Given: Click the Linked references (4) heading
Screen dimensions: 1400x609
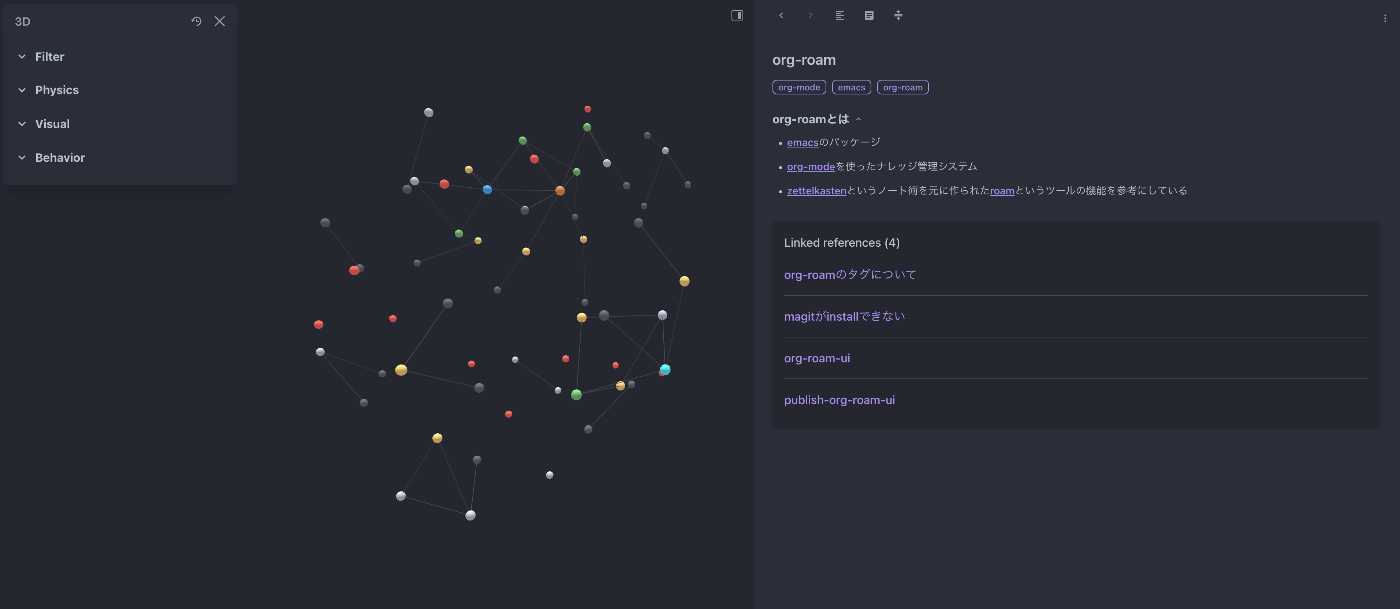Looking at the screenshot, I should (x=842, y=243).
